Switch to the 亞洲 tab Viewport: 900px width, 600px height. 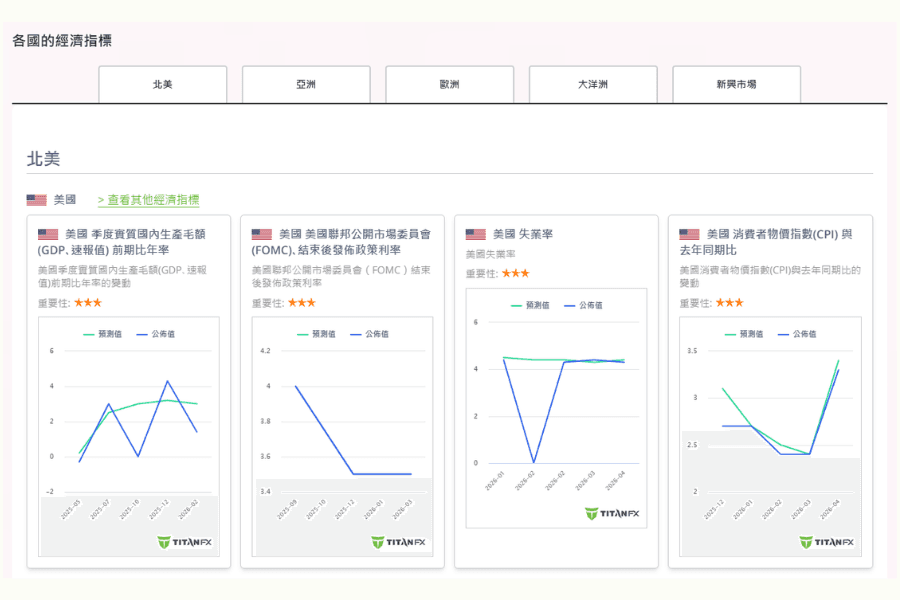click(x=305, y=84)
